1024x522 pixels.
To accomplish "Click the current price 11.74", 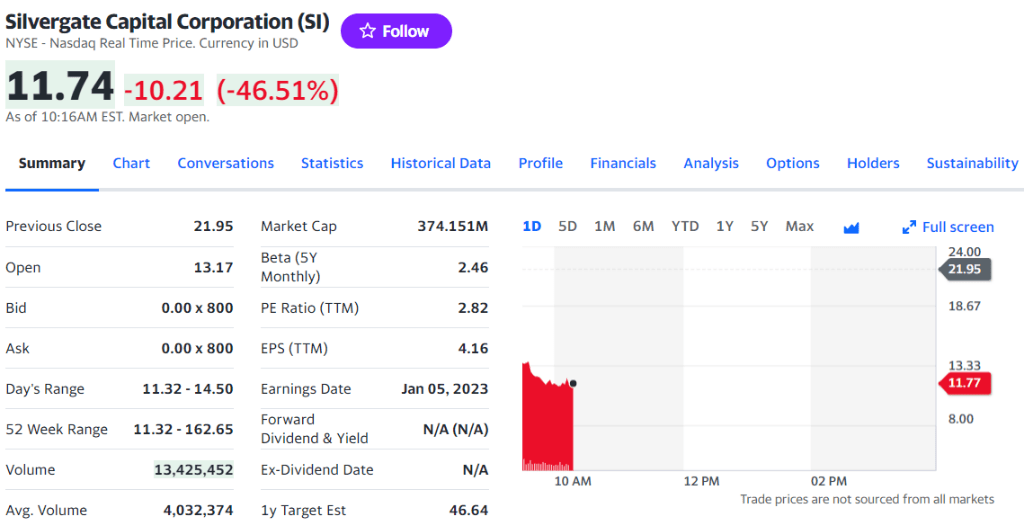I will pyautogui.click(x=60, y=86).
